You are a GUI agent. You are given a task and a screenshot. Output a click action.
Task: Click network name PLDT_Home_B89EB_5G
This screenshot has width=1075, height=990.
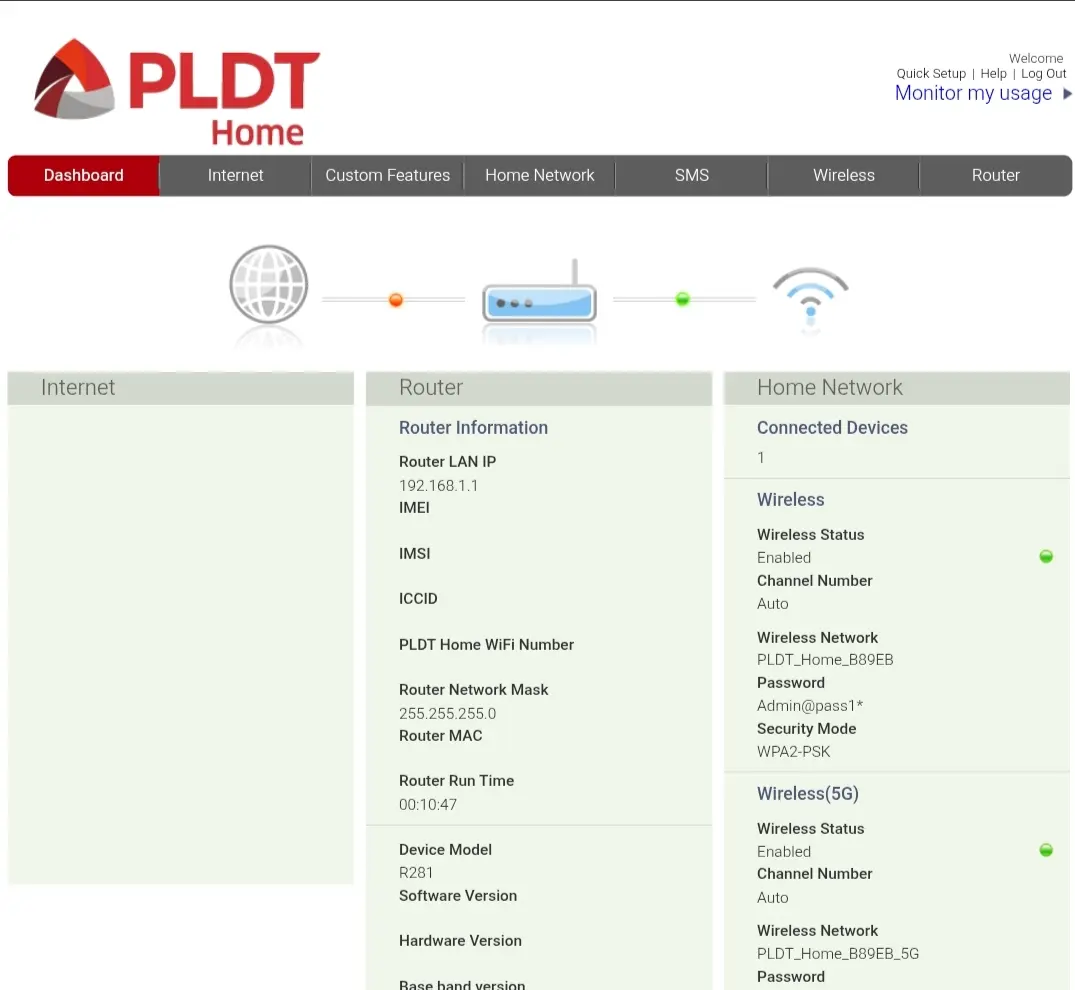click(x=838, y=954)
